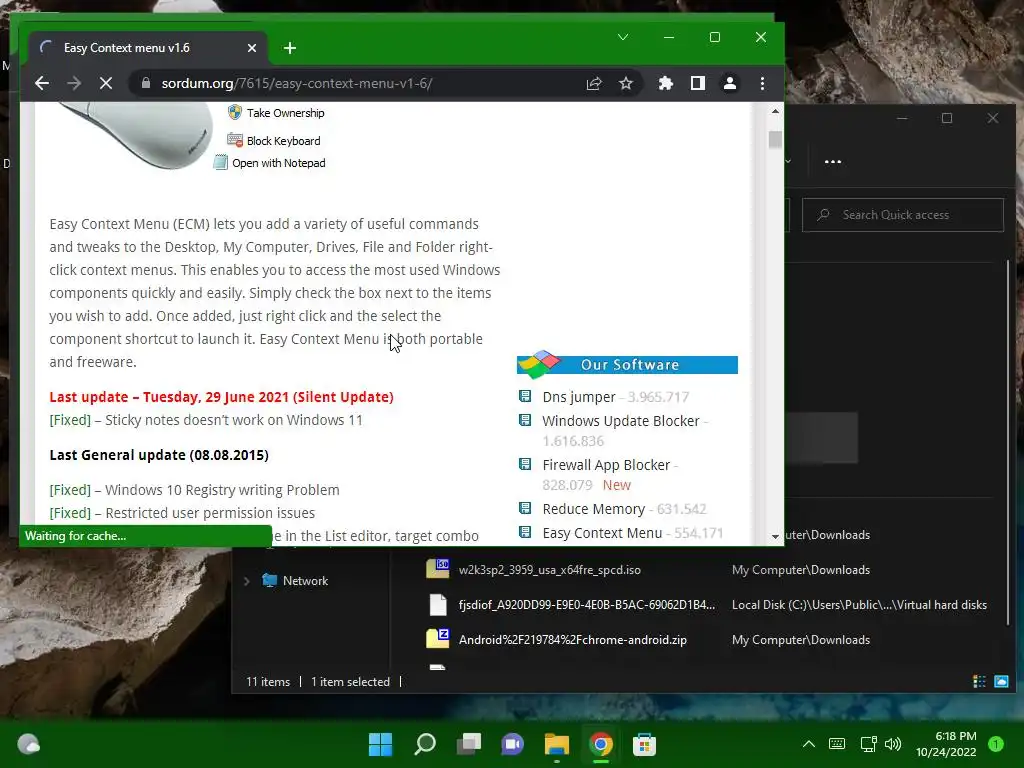Open Chrome profile avatar
Image resolution: width=1024 pixels, height=768 pixels.
(x=729, y=83)
